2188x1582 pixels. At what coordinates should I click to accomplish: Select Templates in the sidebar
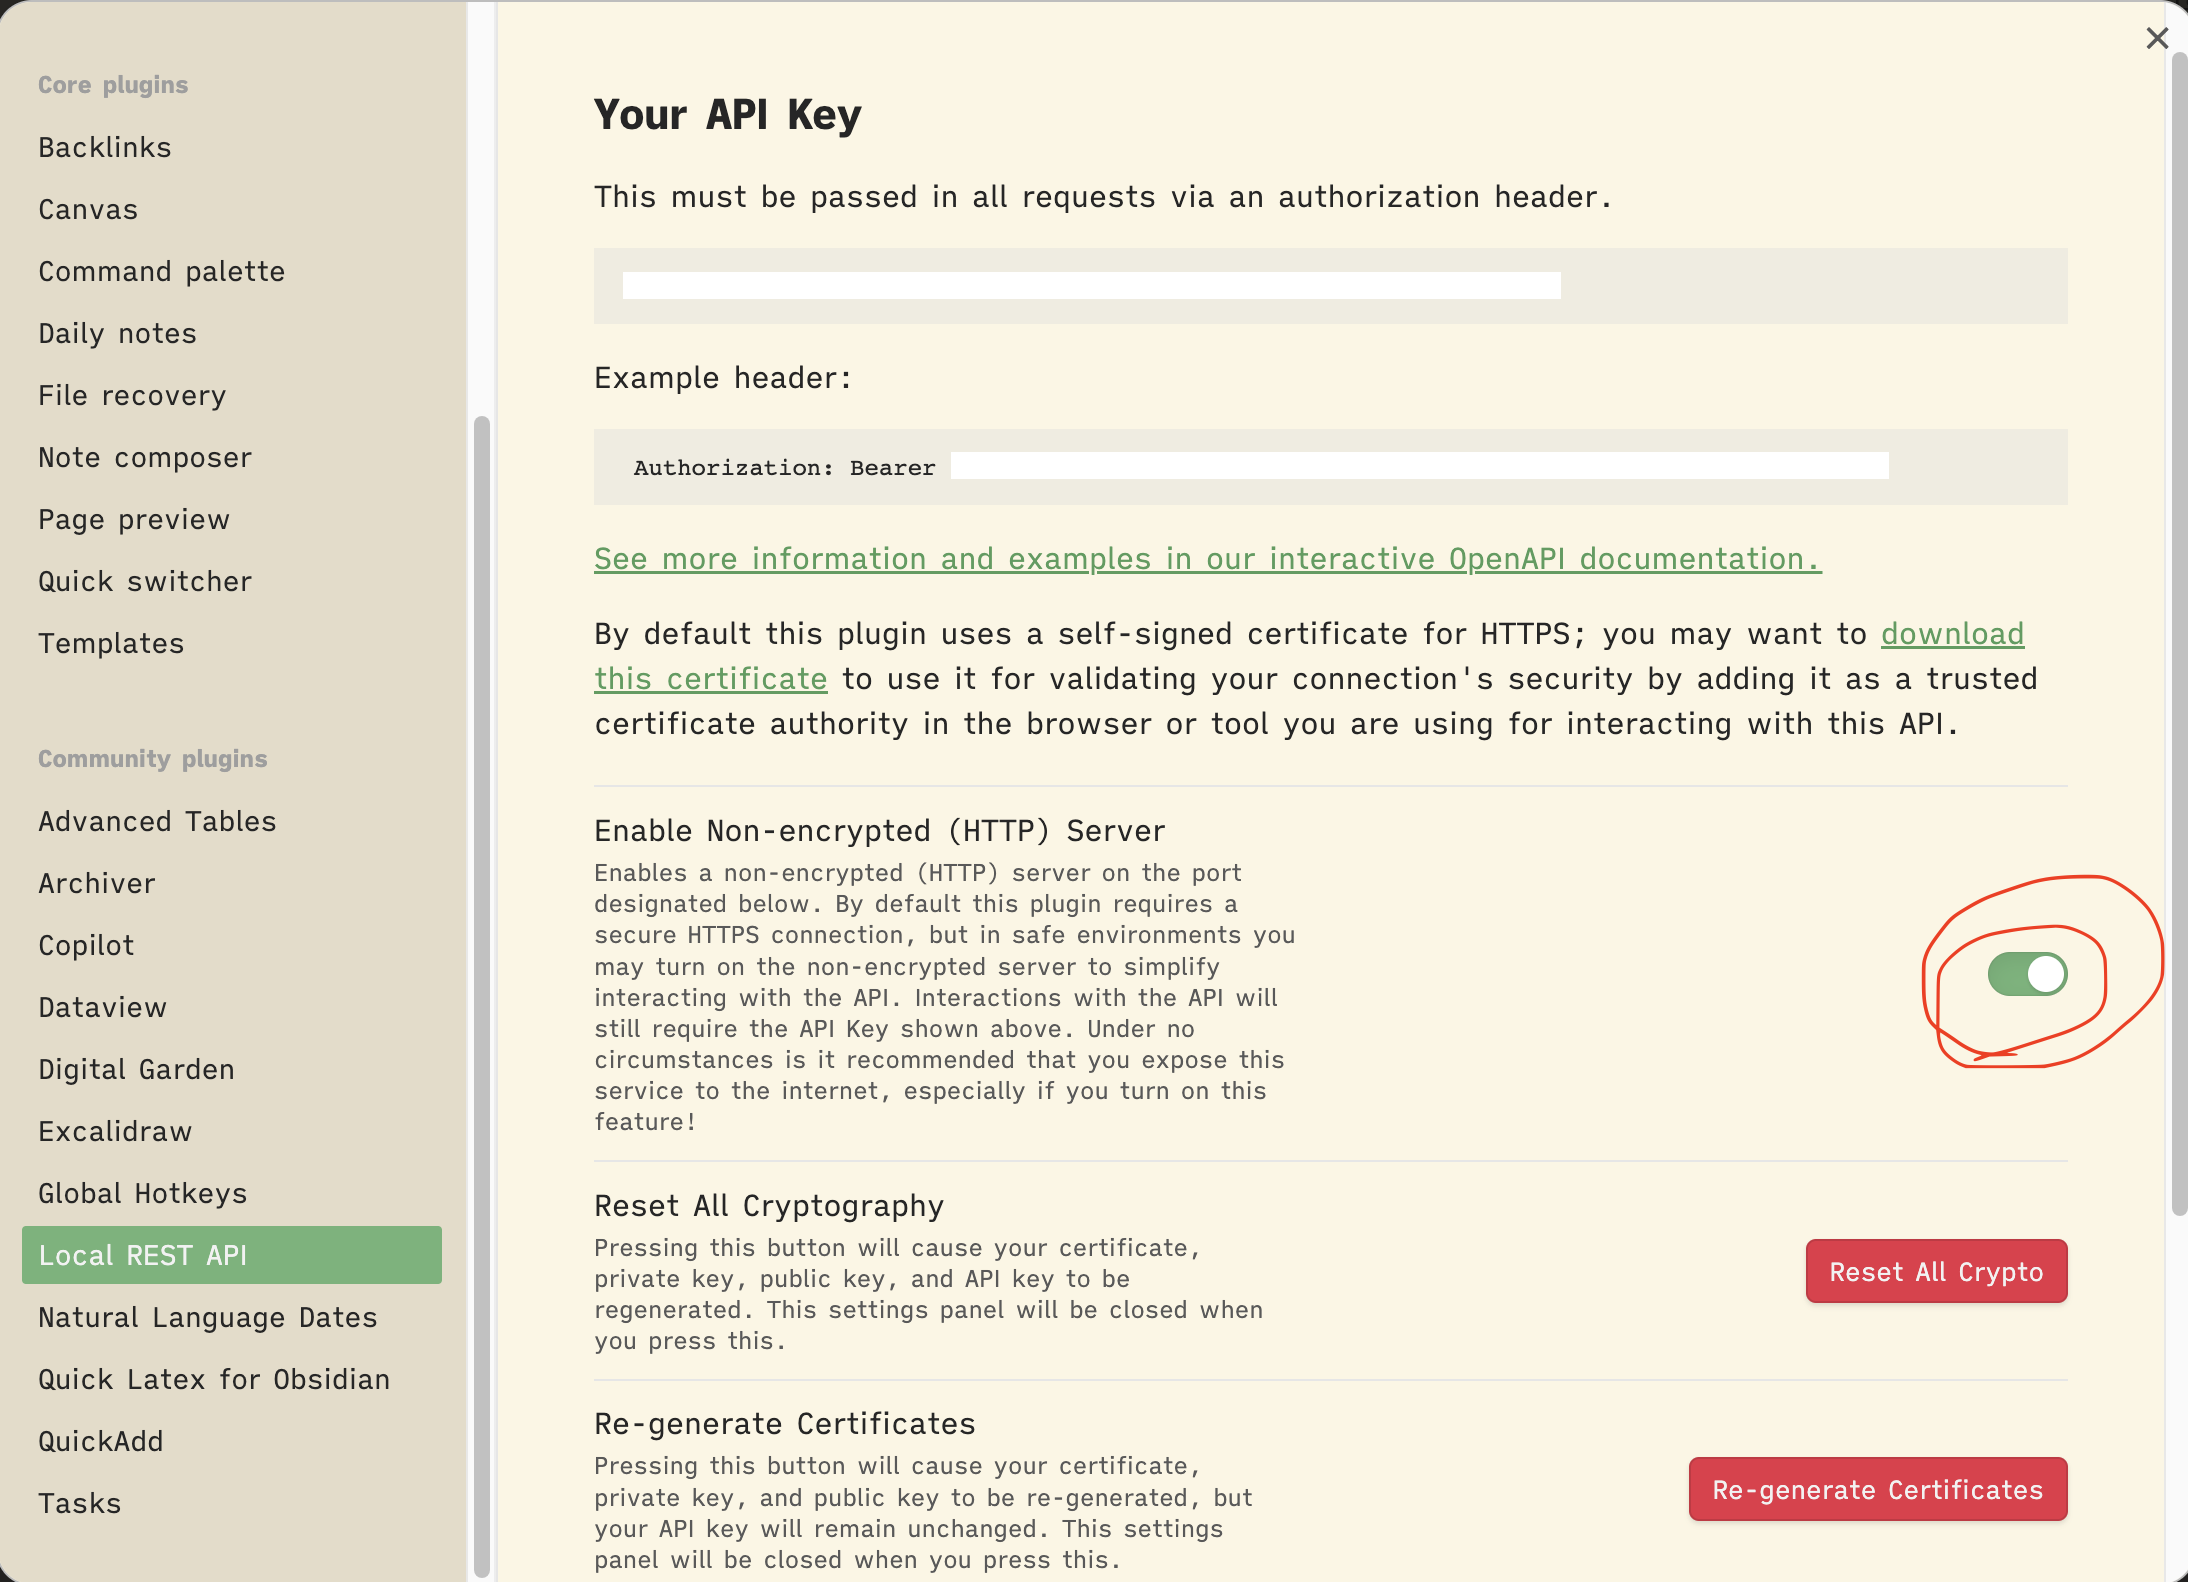(111, 644)
